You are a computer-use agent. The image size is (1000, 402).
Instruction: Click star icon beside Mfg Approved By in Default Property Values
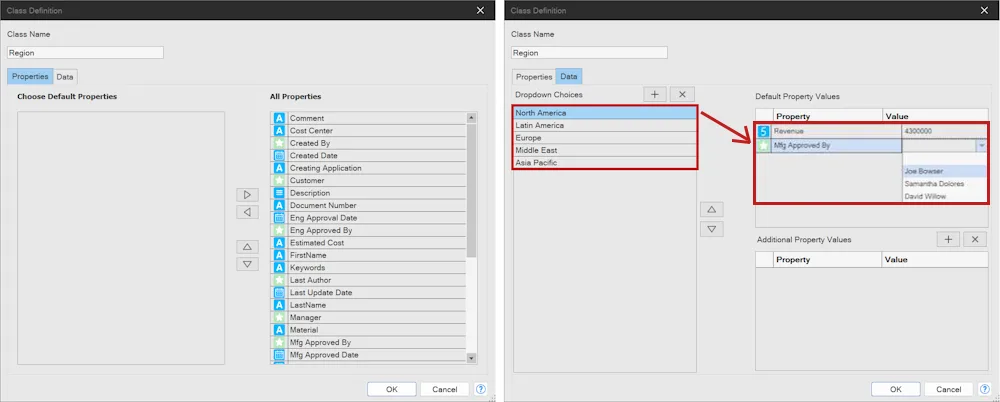(x=764, y=145)
